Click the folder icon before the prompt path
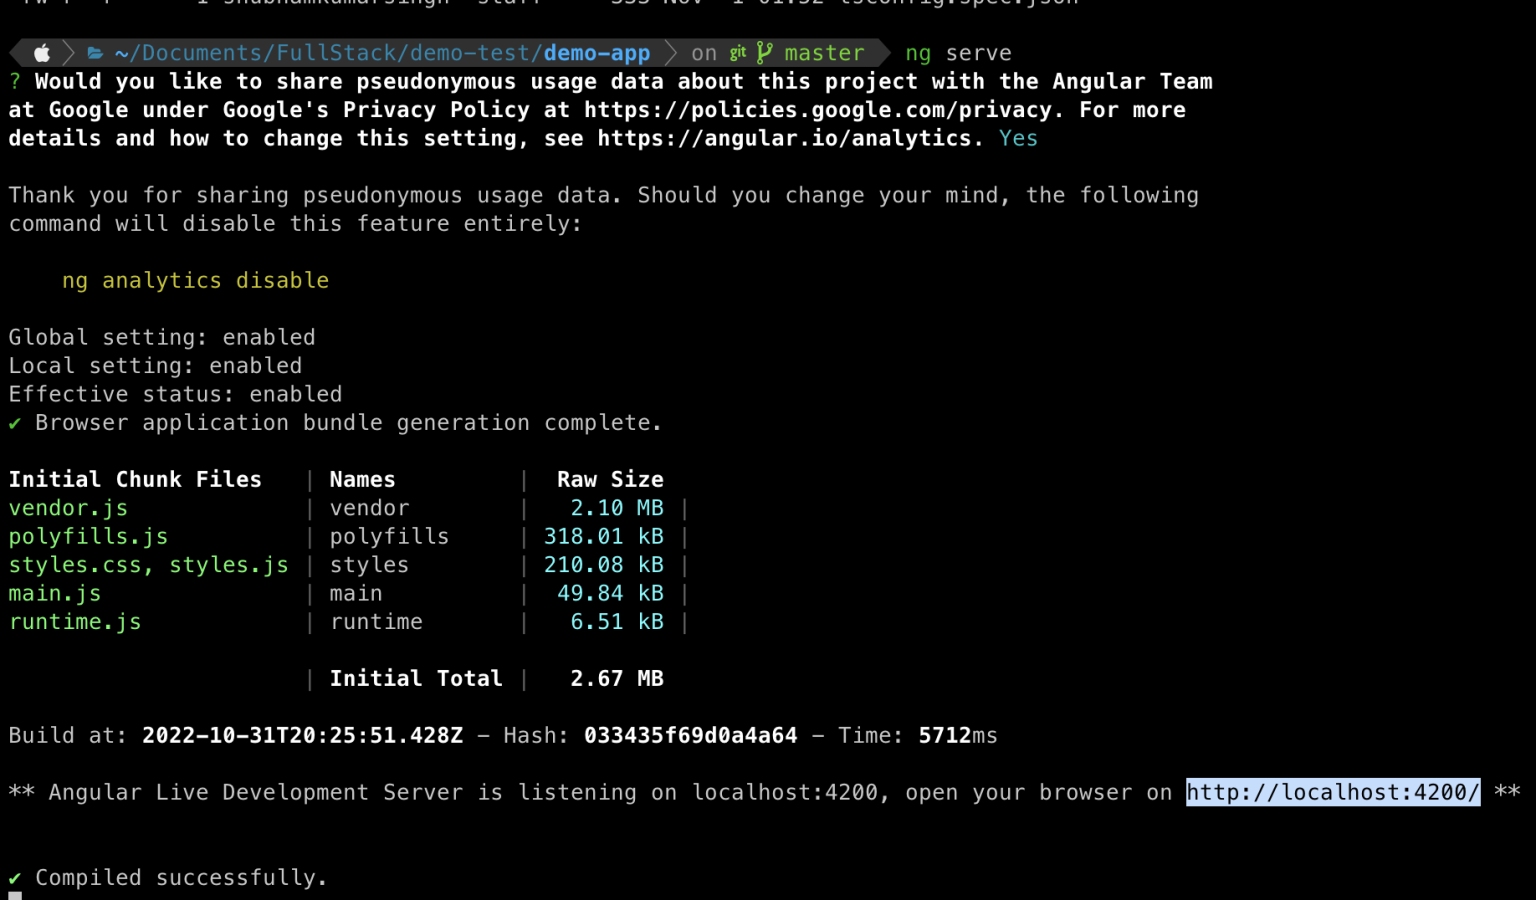Screen dimensions: 1536x900 (x=96, y=53)
